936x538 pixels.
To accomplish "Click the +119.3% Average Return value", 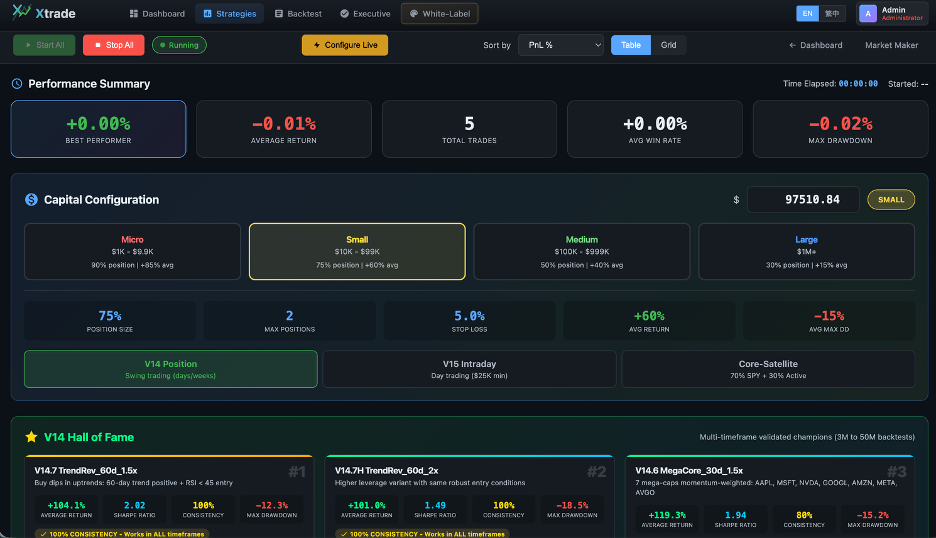I will pos(667,515).
